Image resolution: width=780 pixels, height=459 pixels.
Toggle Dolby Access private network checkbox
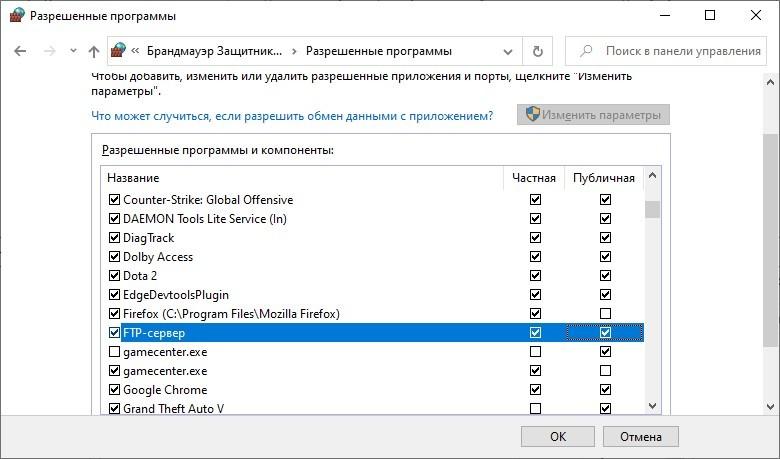(535, 256)
